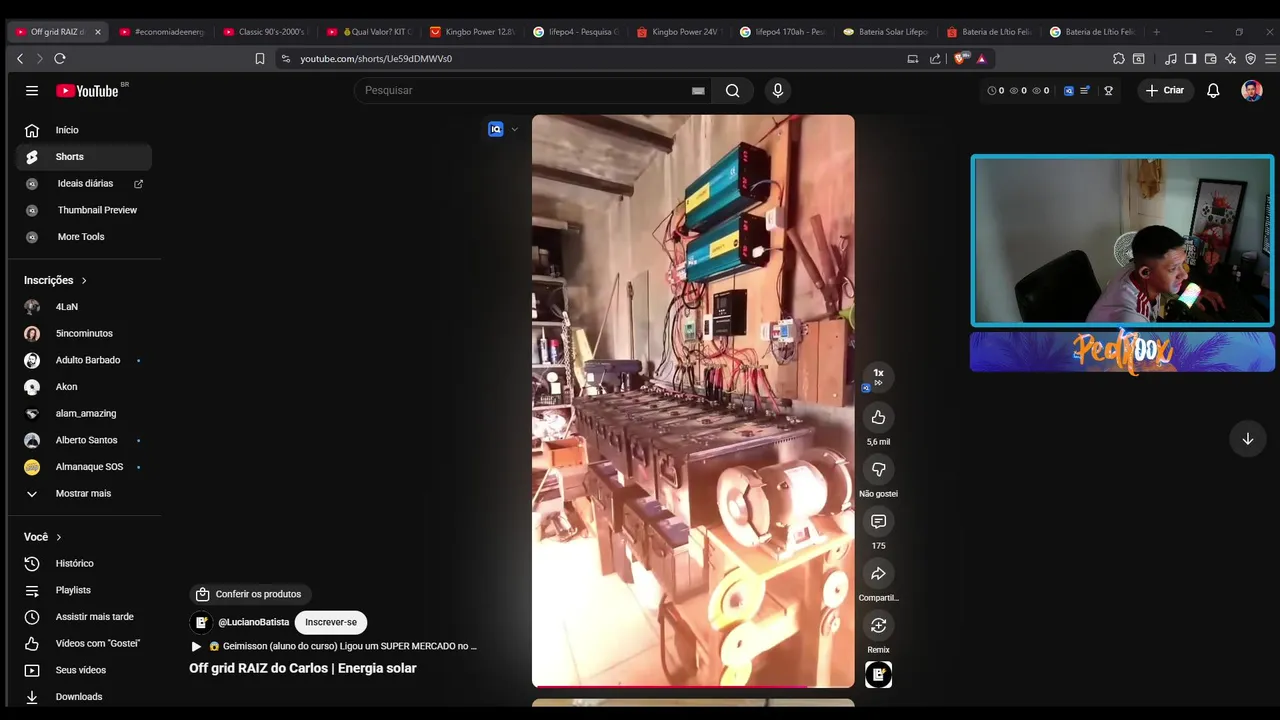Open the Akon channel
The image size is (1280, 720).
pos(83,387)
